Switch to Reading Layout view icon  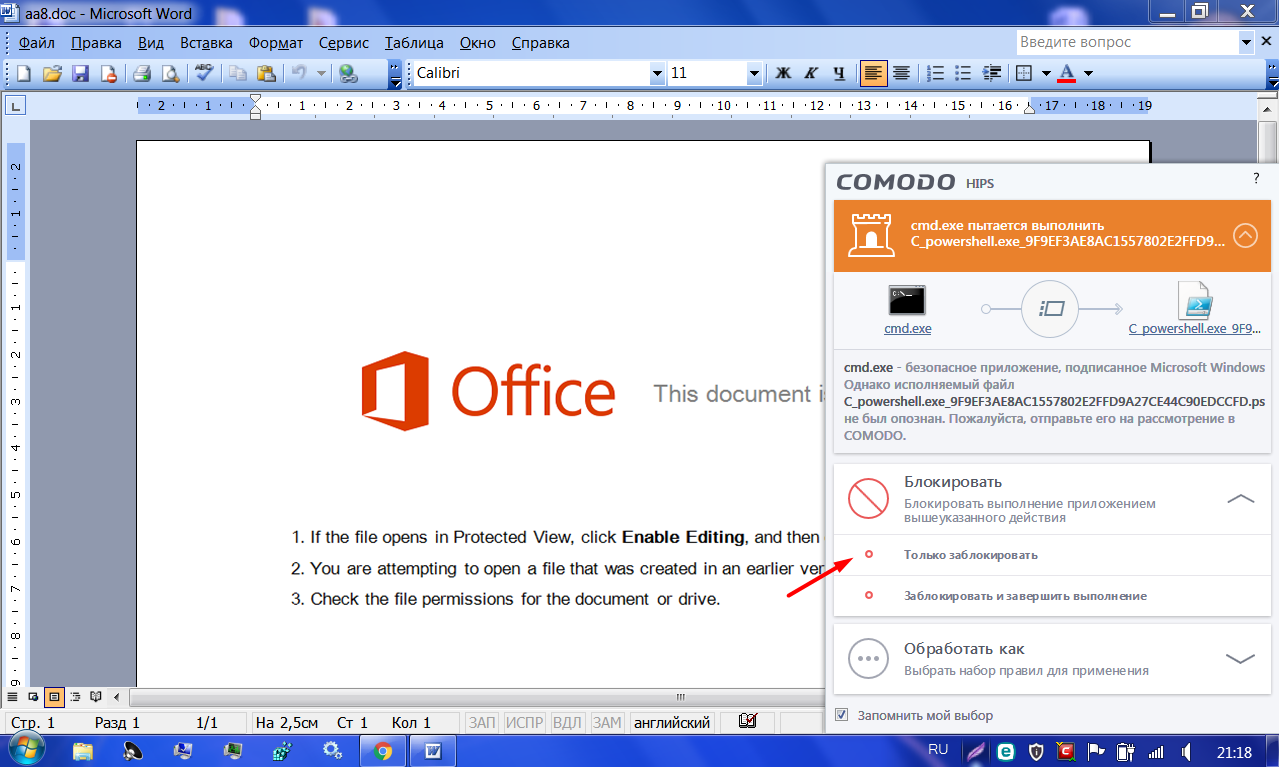(96, 696)
